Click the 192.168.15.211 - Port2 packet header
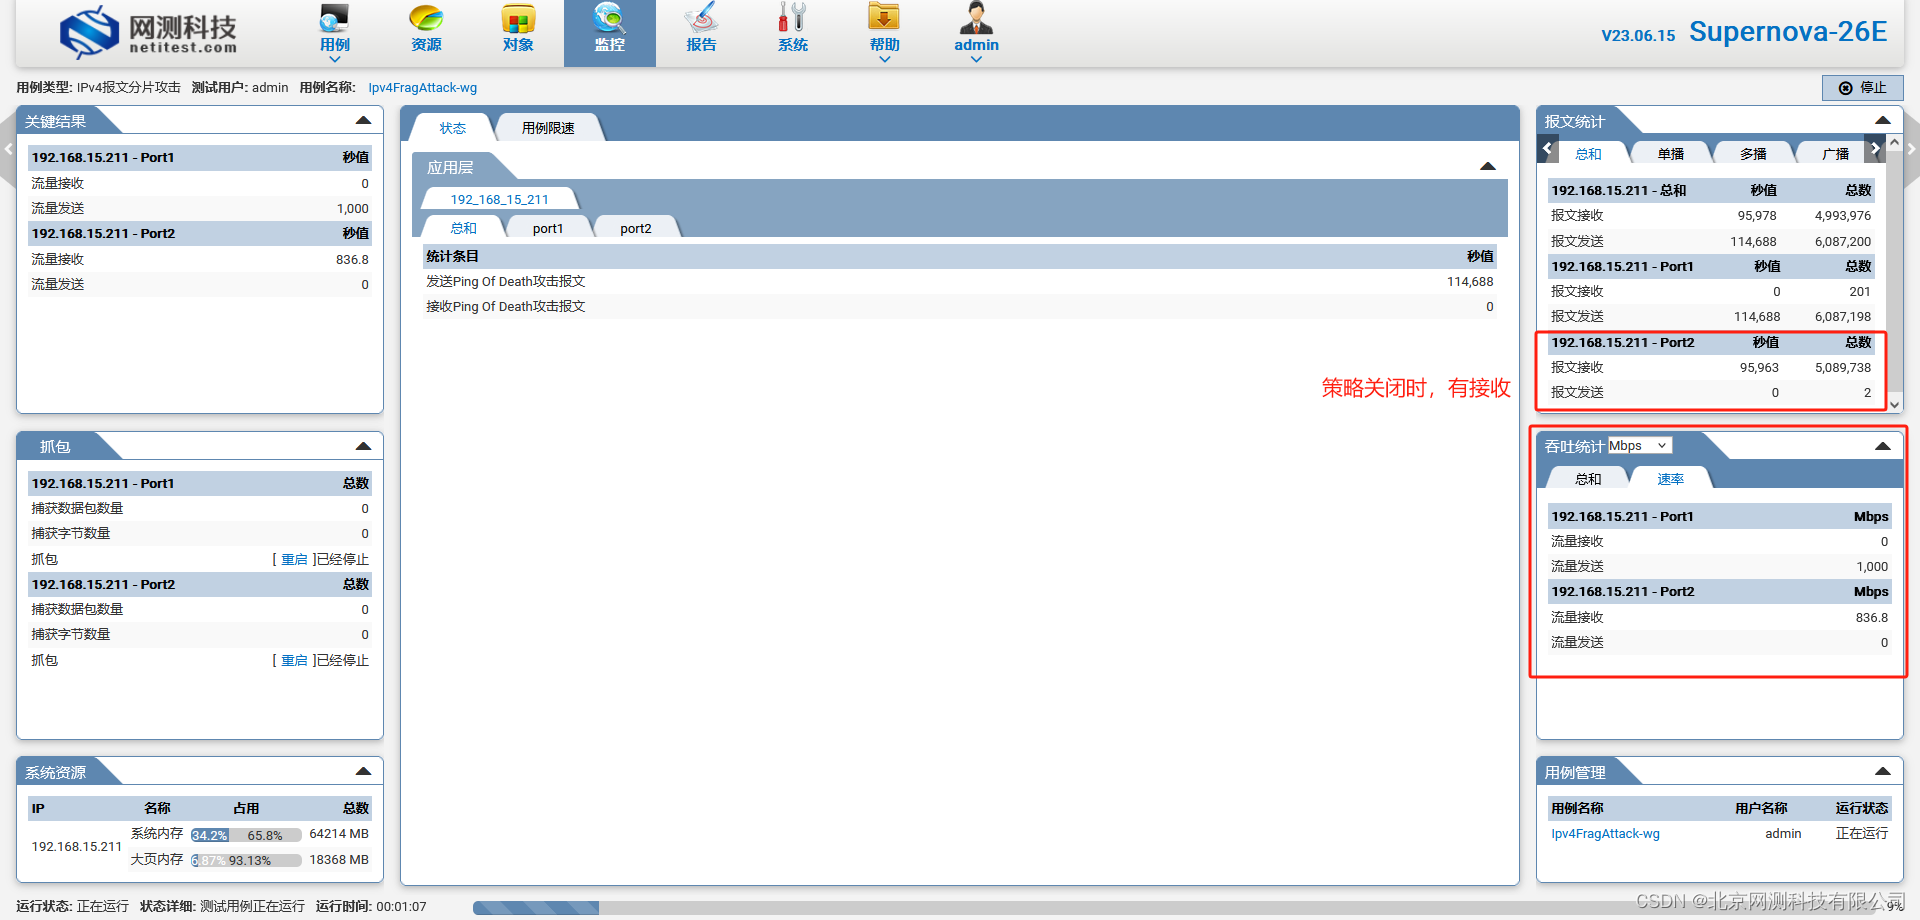This screenshot has width=1920, height=920. point(1709,342)
